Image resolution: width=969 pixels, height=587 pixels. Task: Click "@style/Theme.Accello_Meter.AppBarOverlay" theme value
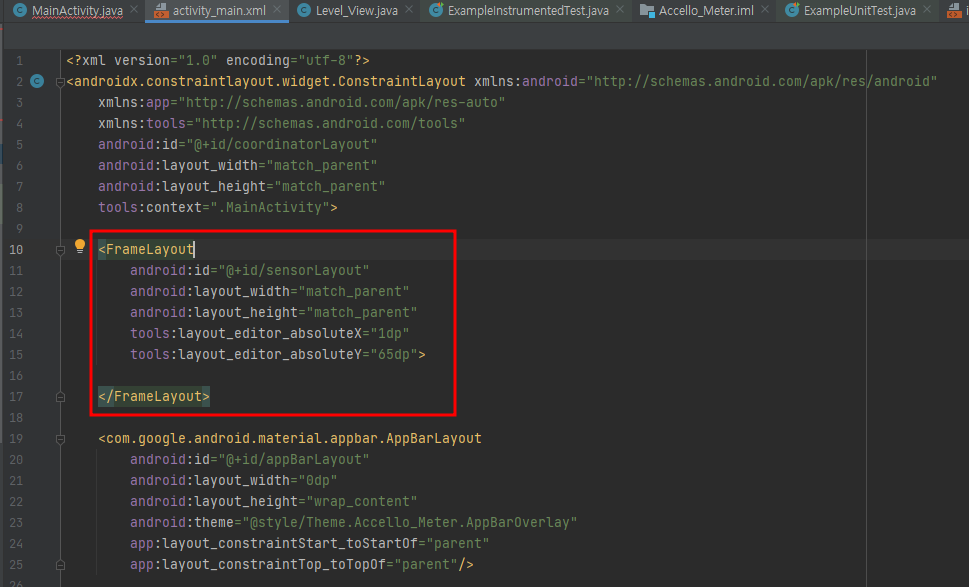click(x=410, y=522)
